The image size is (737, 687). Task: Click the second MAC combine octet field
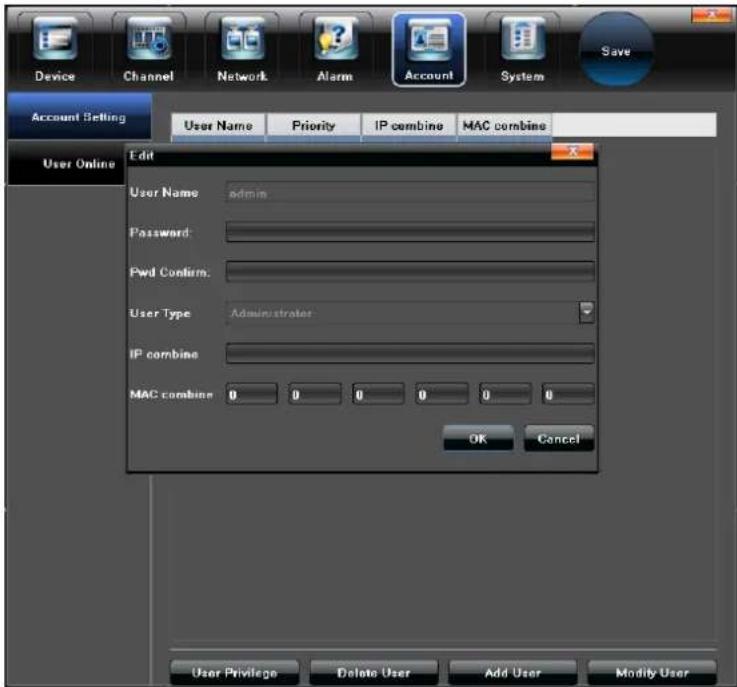pos(315,394)
